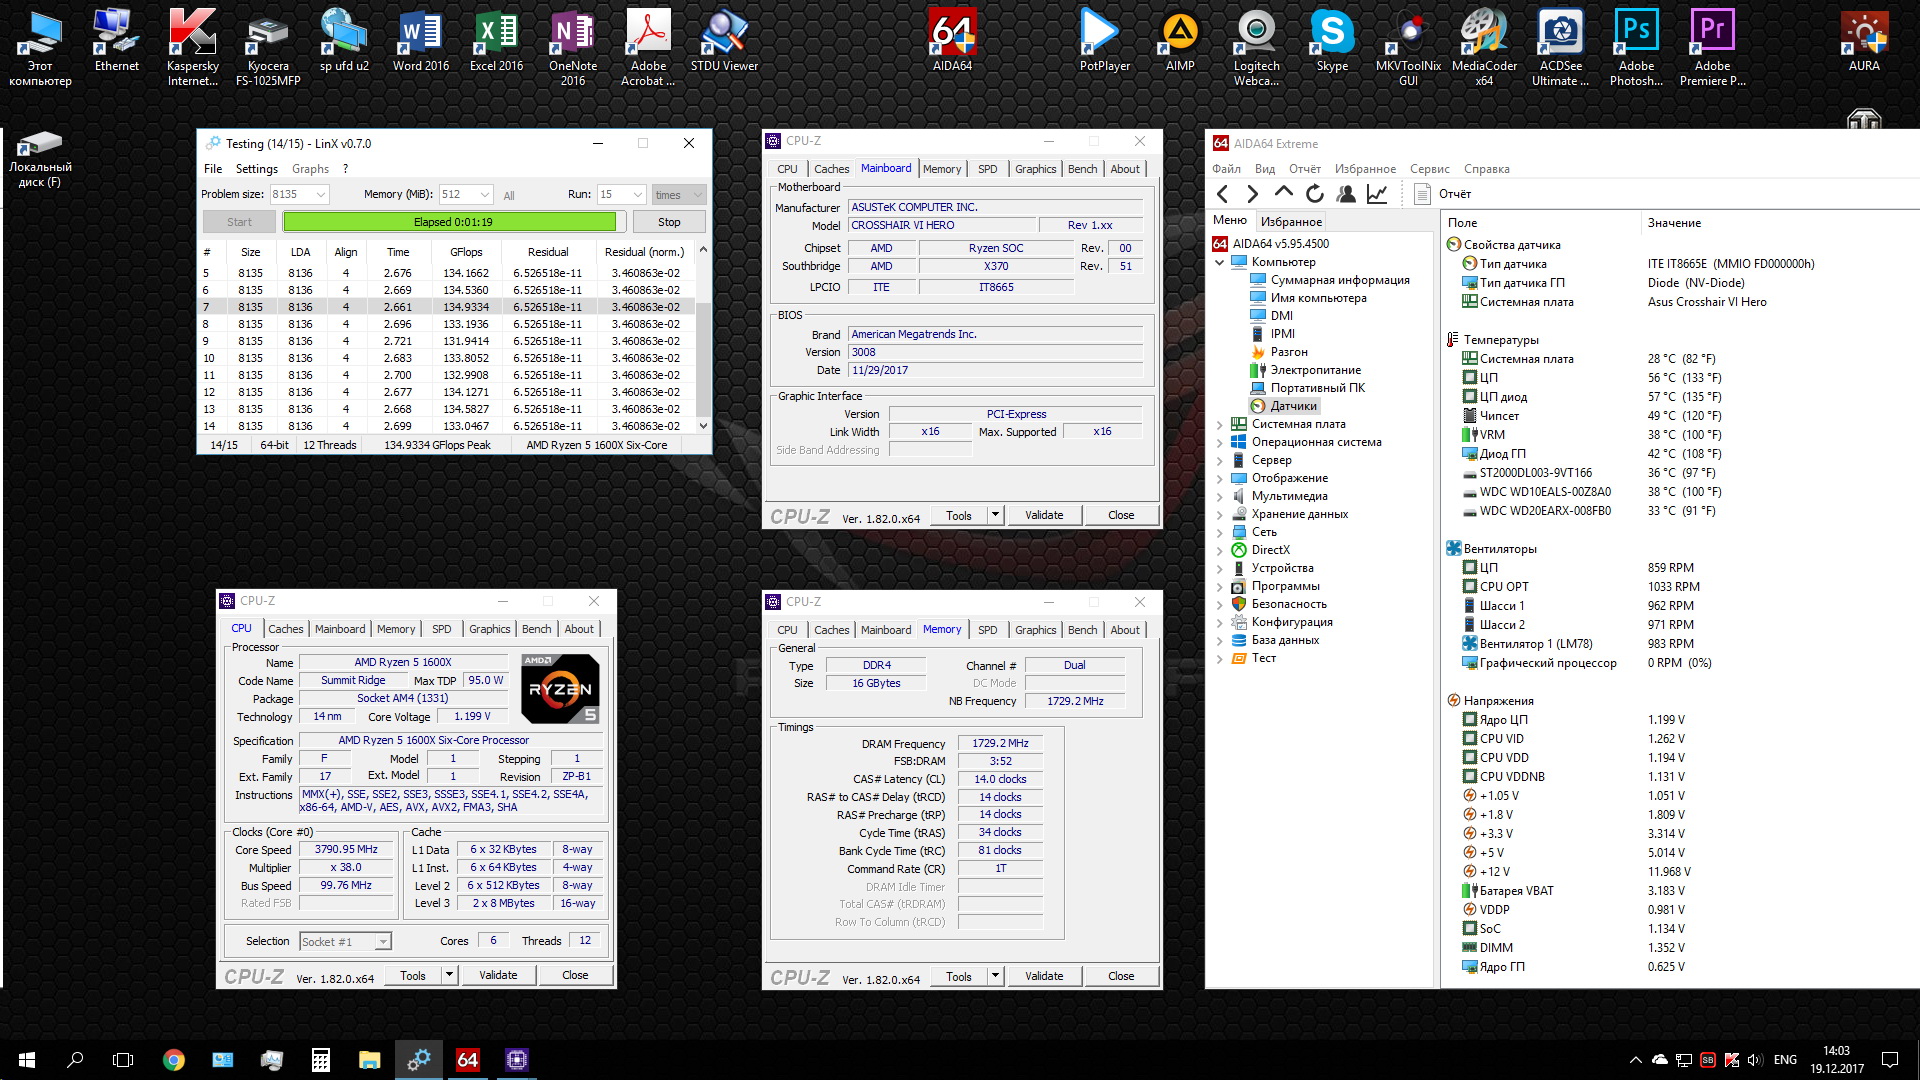Click AIDA64 refresh icon
This screenshot has width=1920, height=1080.
(1315, 194)
